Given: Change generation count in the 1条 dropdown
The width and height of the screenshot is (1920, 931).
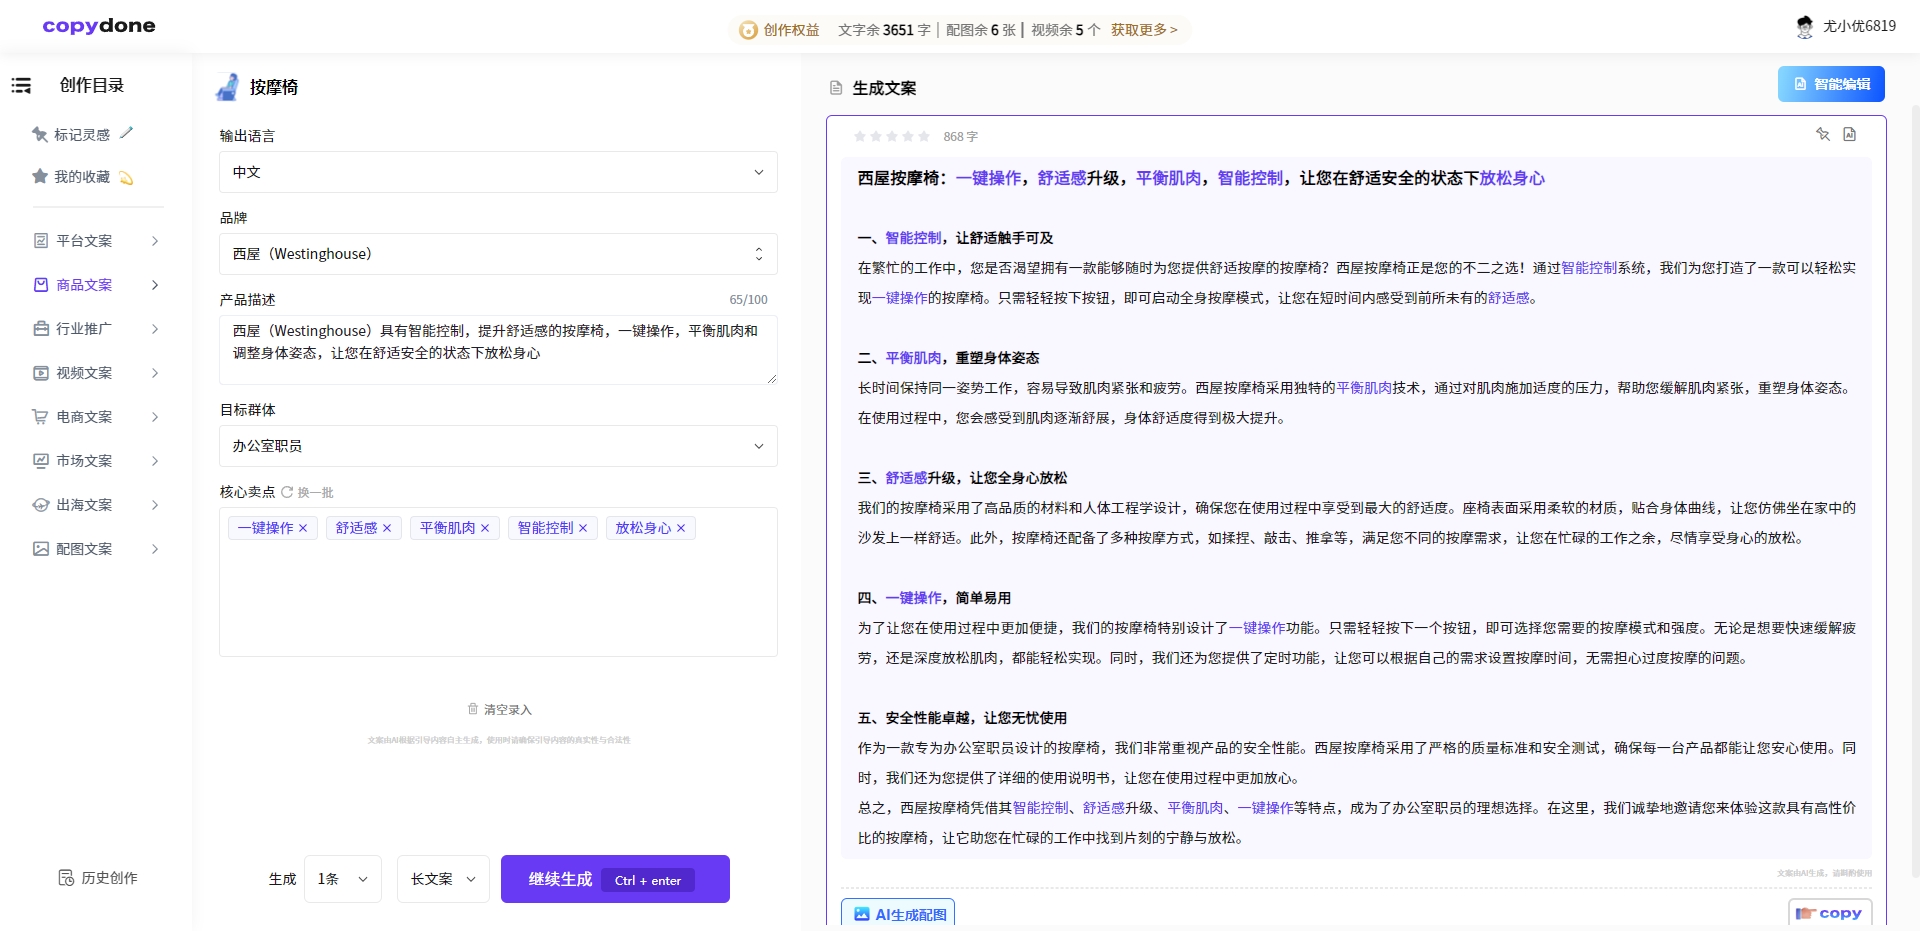Looking at the screenshot, I should (x=342, y=878).
